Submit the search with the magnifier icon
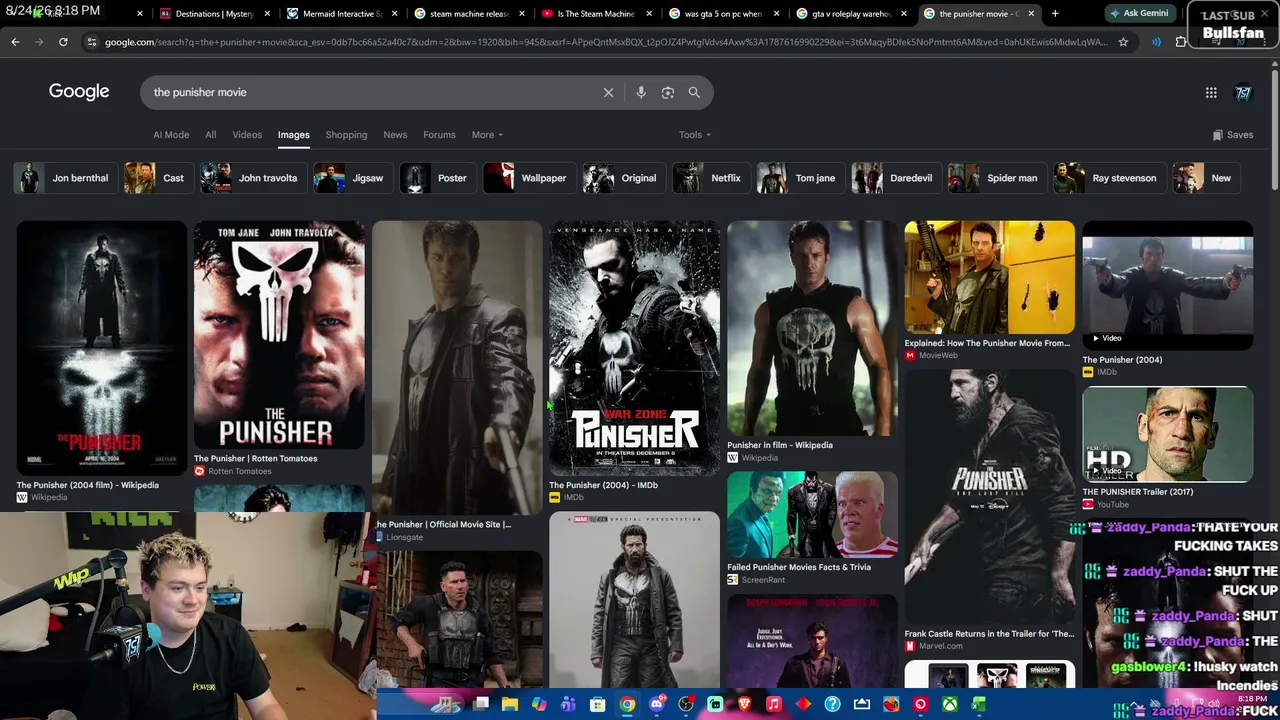The height and width of the screenshot is (720, 1280). 694,92
